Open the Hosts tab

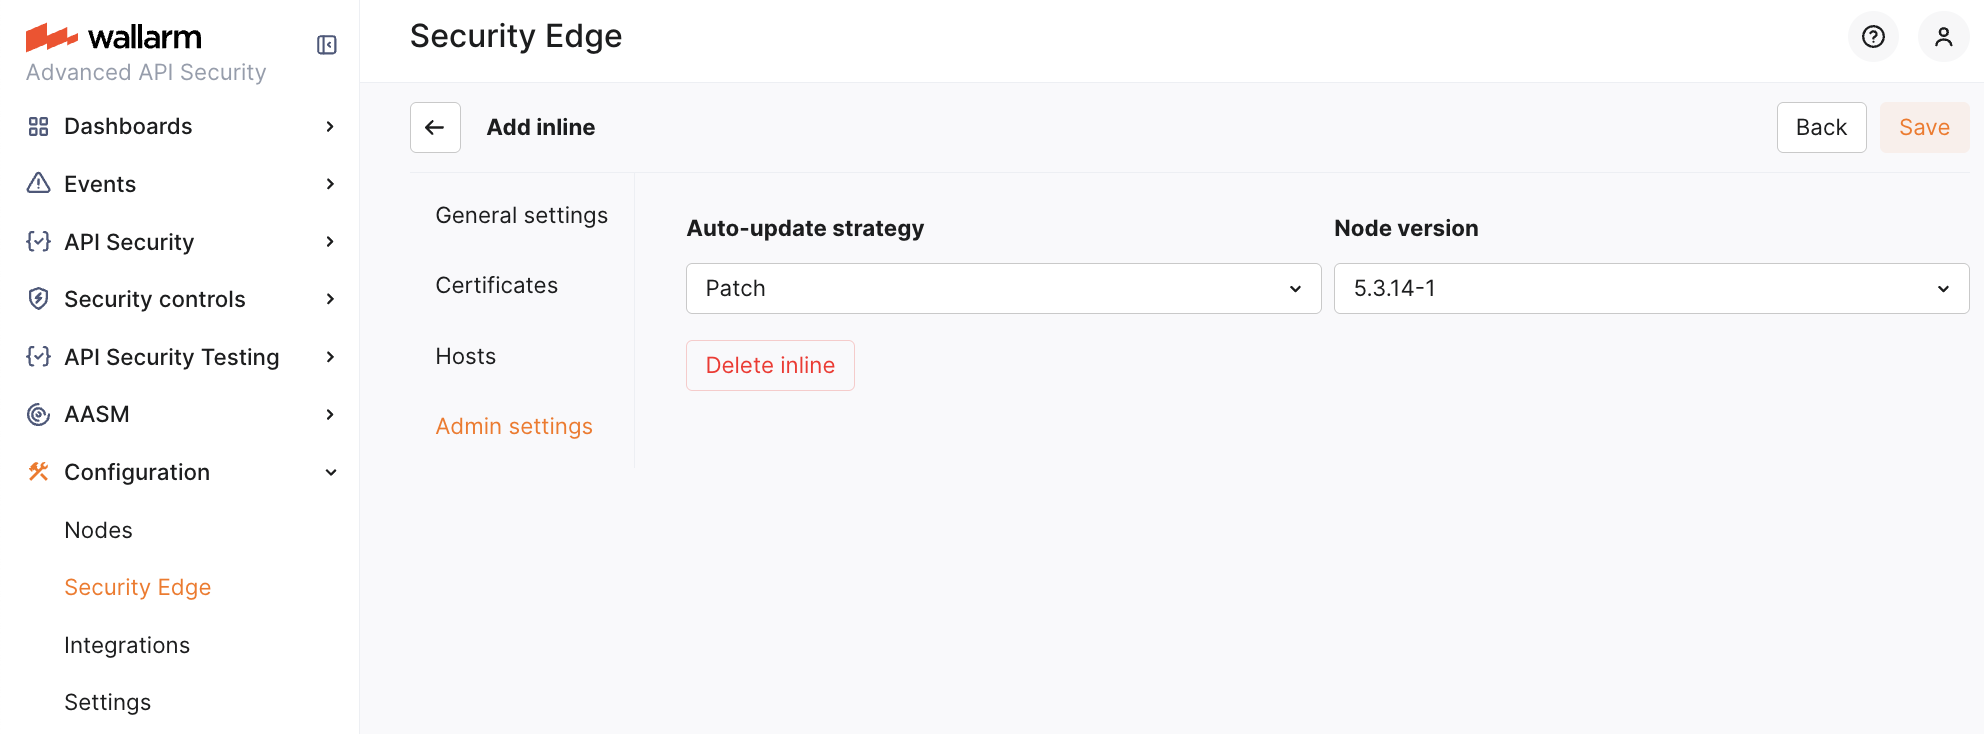(x=465, y=356)
